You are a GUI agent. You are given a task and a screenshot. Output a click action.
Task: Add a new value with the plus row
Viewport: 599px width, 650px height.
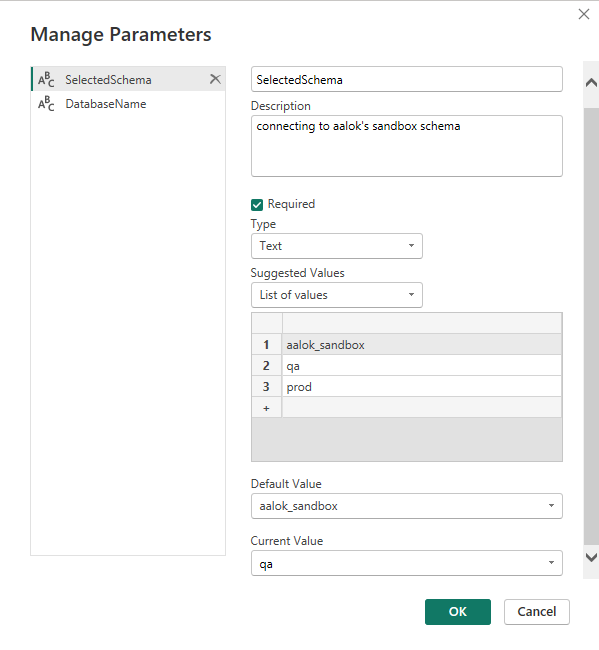[x=267, y=408]
